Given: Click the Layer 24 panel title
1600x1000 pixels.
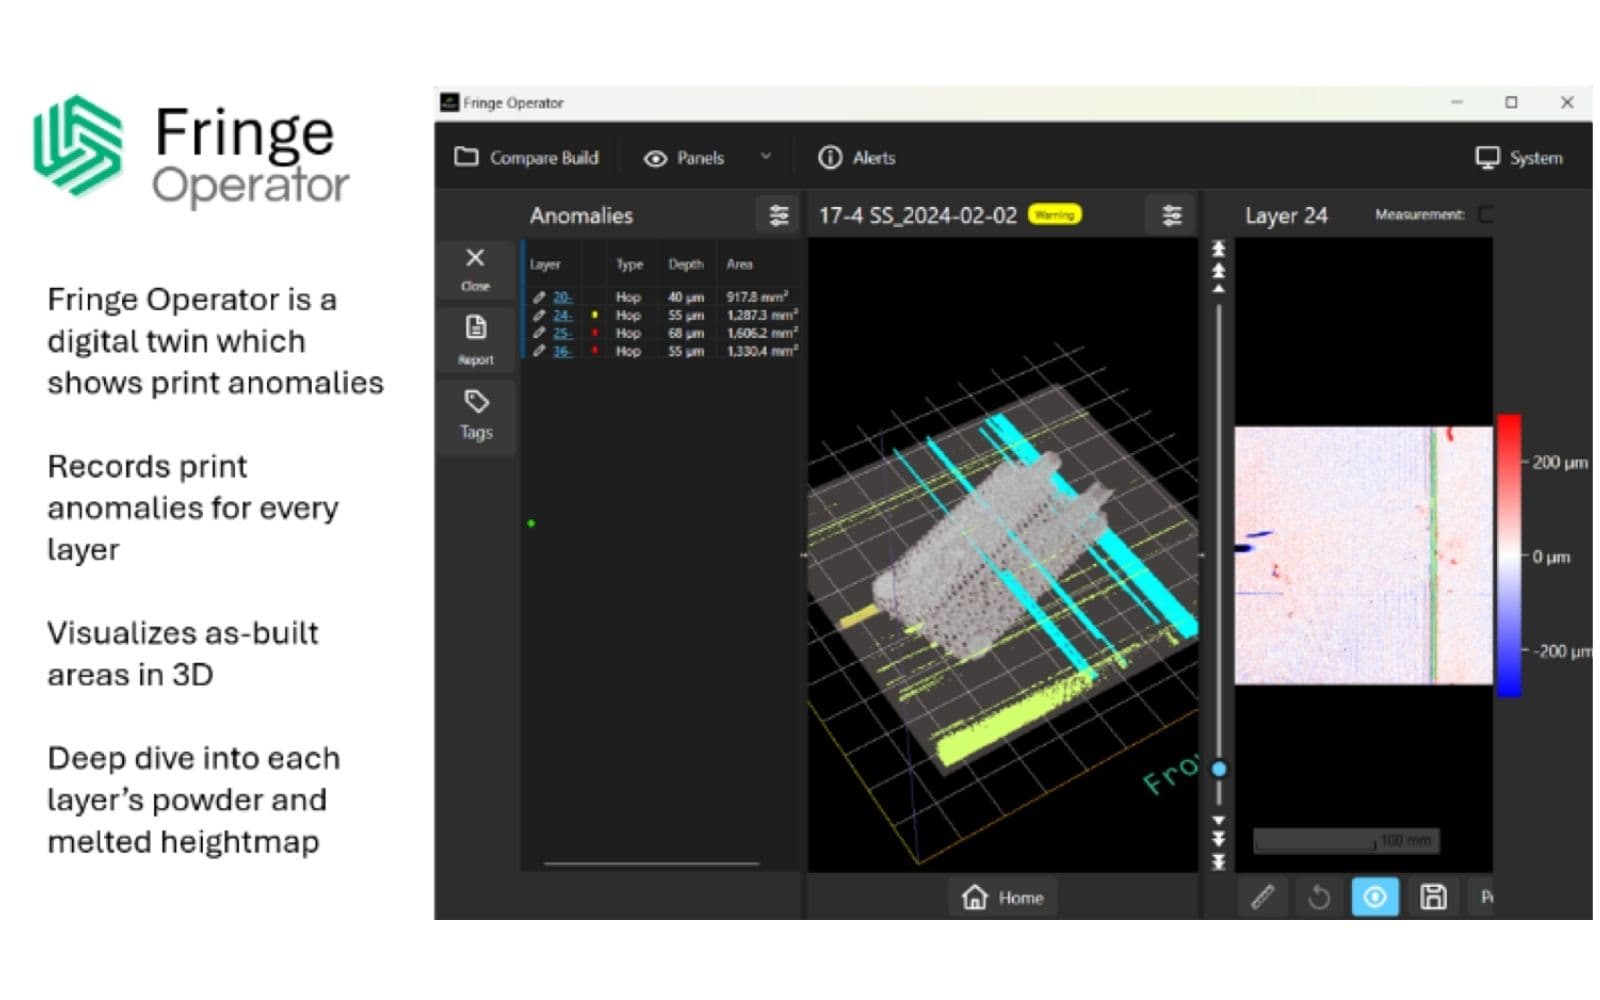Looking at the screenshot, I should tap(1286, 215).
